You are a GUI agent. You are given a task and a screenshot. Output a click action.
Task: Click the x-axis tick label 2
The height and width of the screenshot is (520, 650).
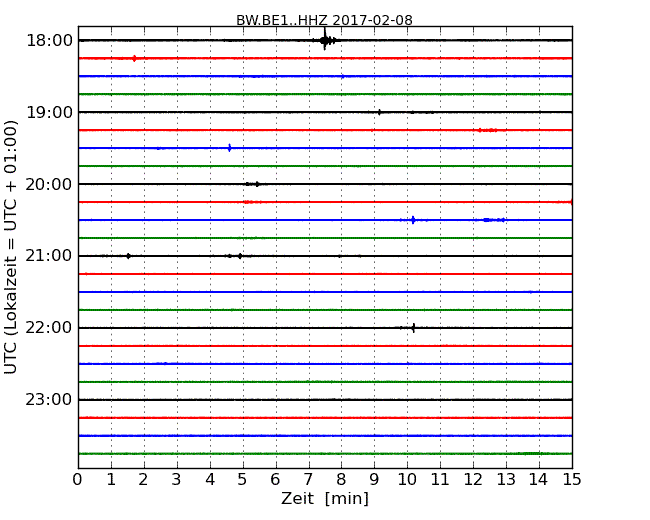coord(143,480)
